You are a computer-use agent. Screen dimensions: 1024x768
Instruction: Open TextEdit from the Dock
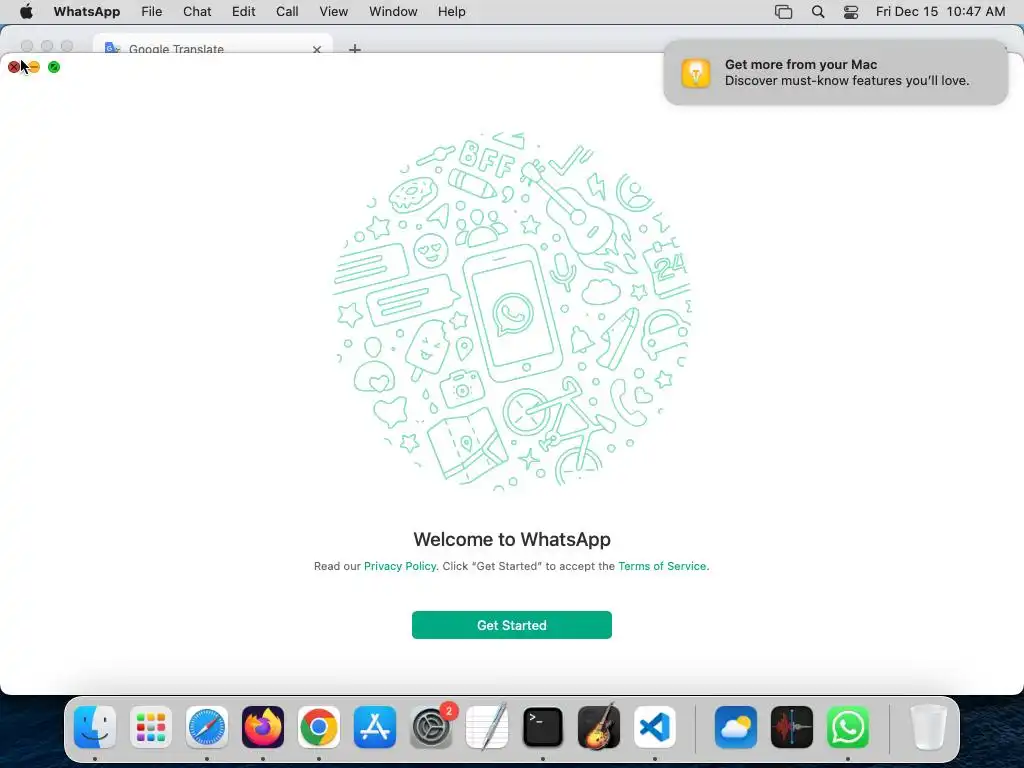click(x=487, y=727)
